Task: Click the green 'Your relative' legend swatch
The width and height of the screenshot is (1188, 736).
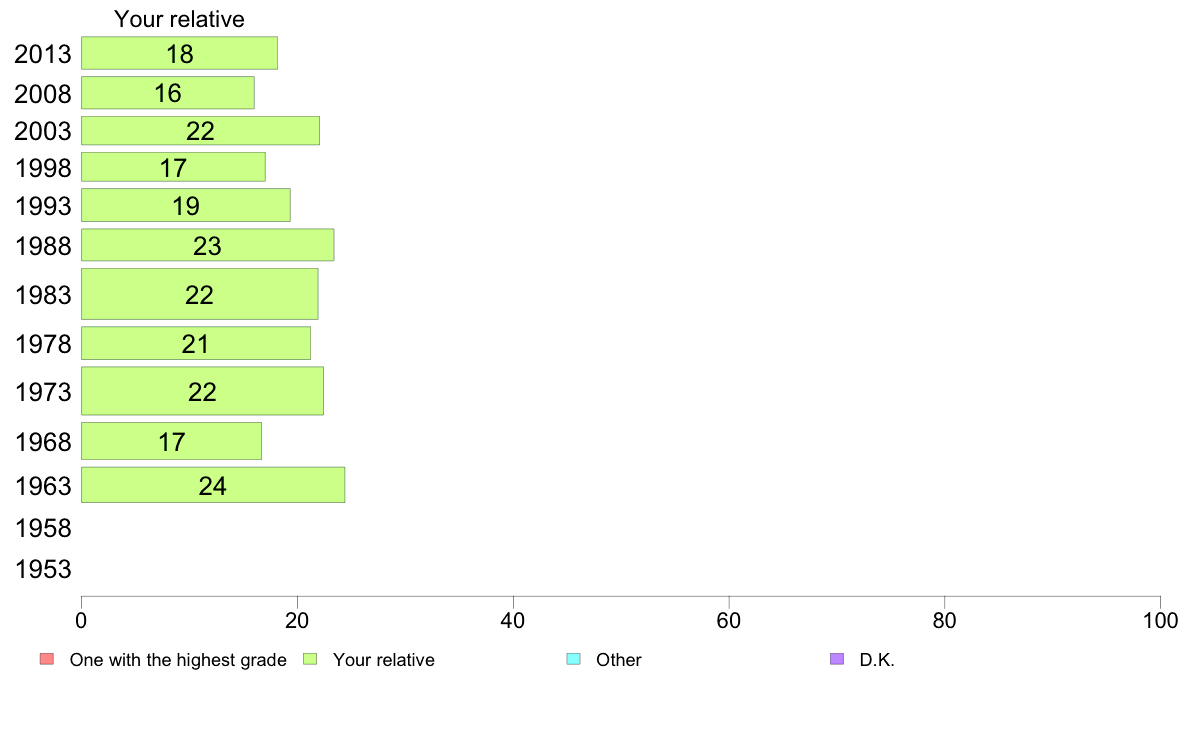Action: click(x=310, y=659)
